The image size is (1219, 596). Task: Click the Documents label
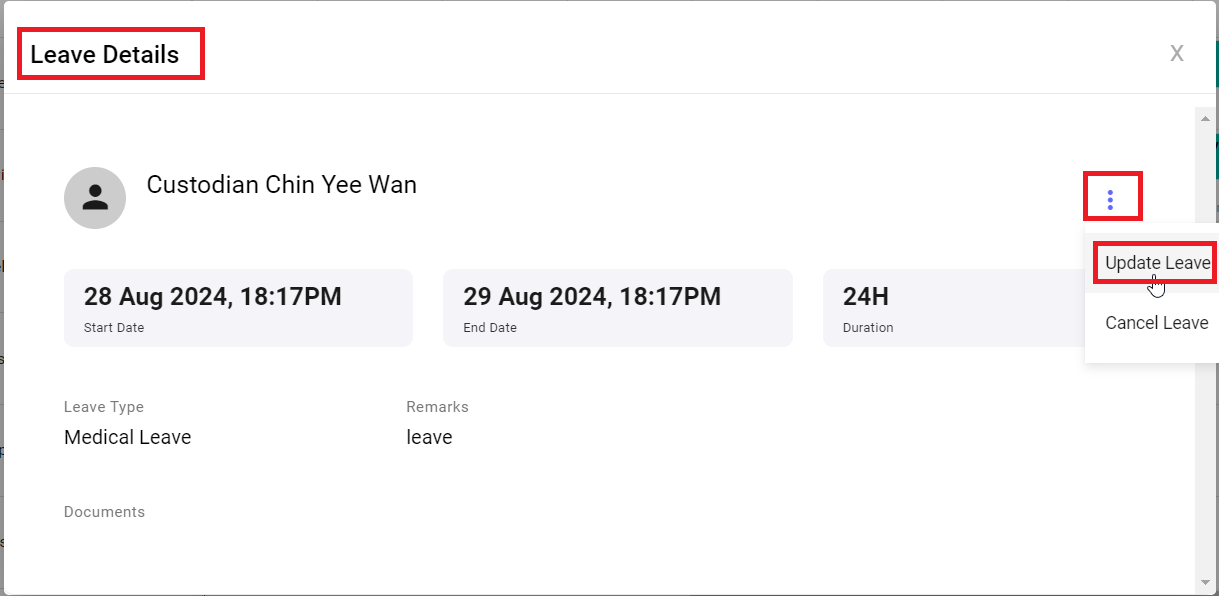(104, 512)
